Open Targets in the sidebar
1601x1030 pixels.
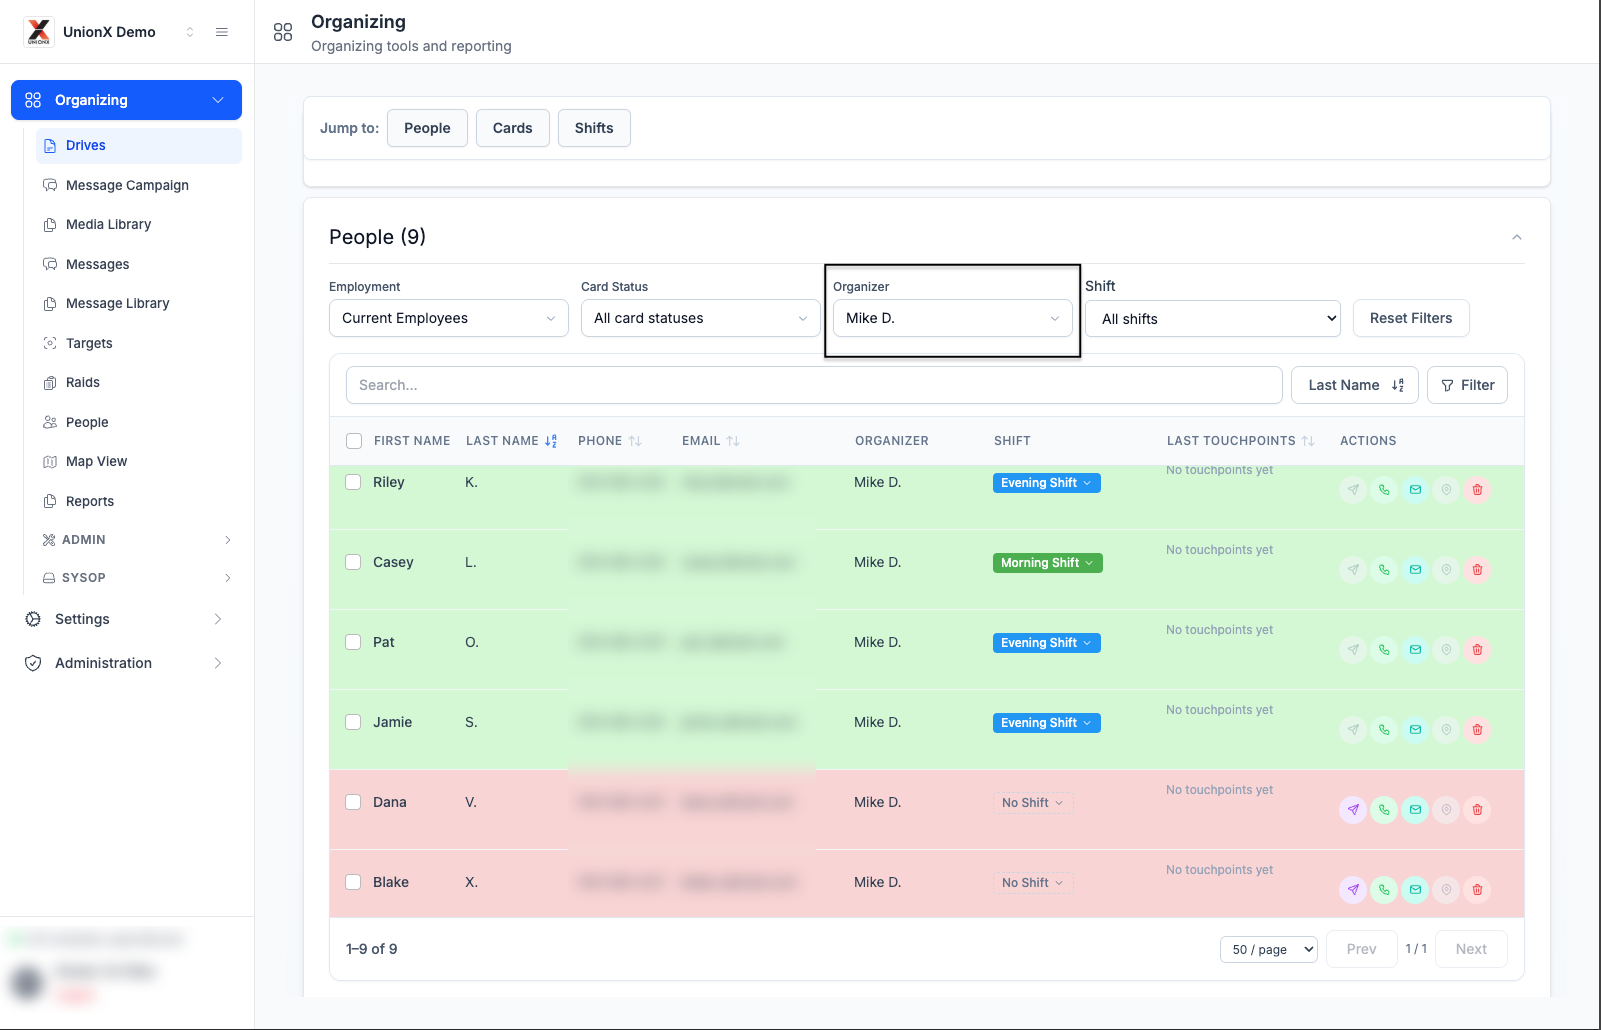[139, 343]
